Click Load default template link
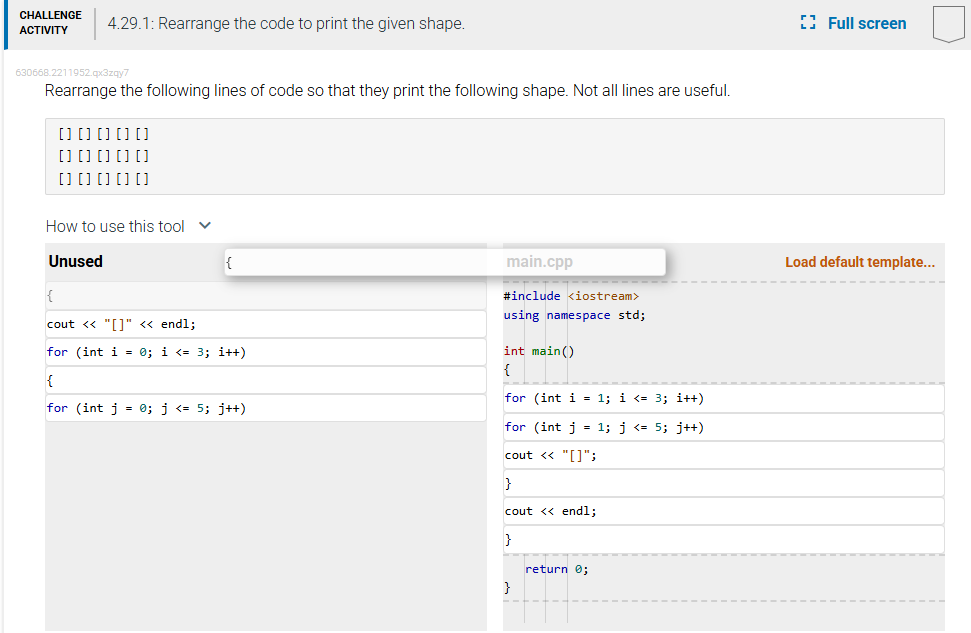This screenshot has height=633, width=971. coord(860,262)
